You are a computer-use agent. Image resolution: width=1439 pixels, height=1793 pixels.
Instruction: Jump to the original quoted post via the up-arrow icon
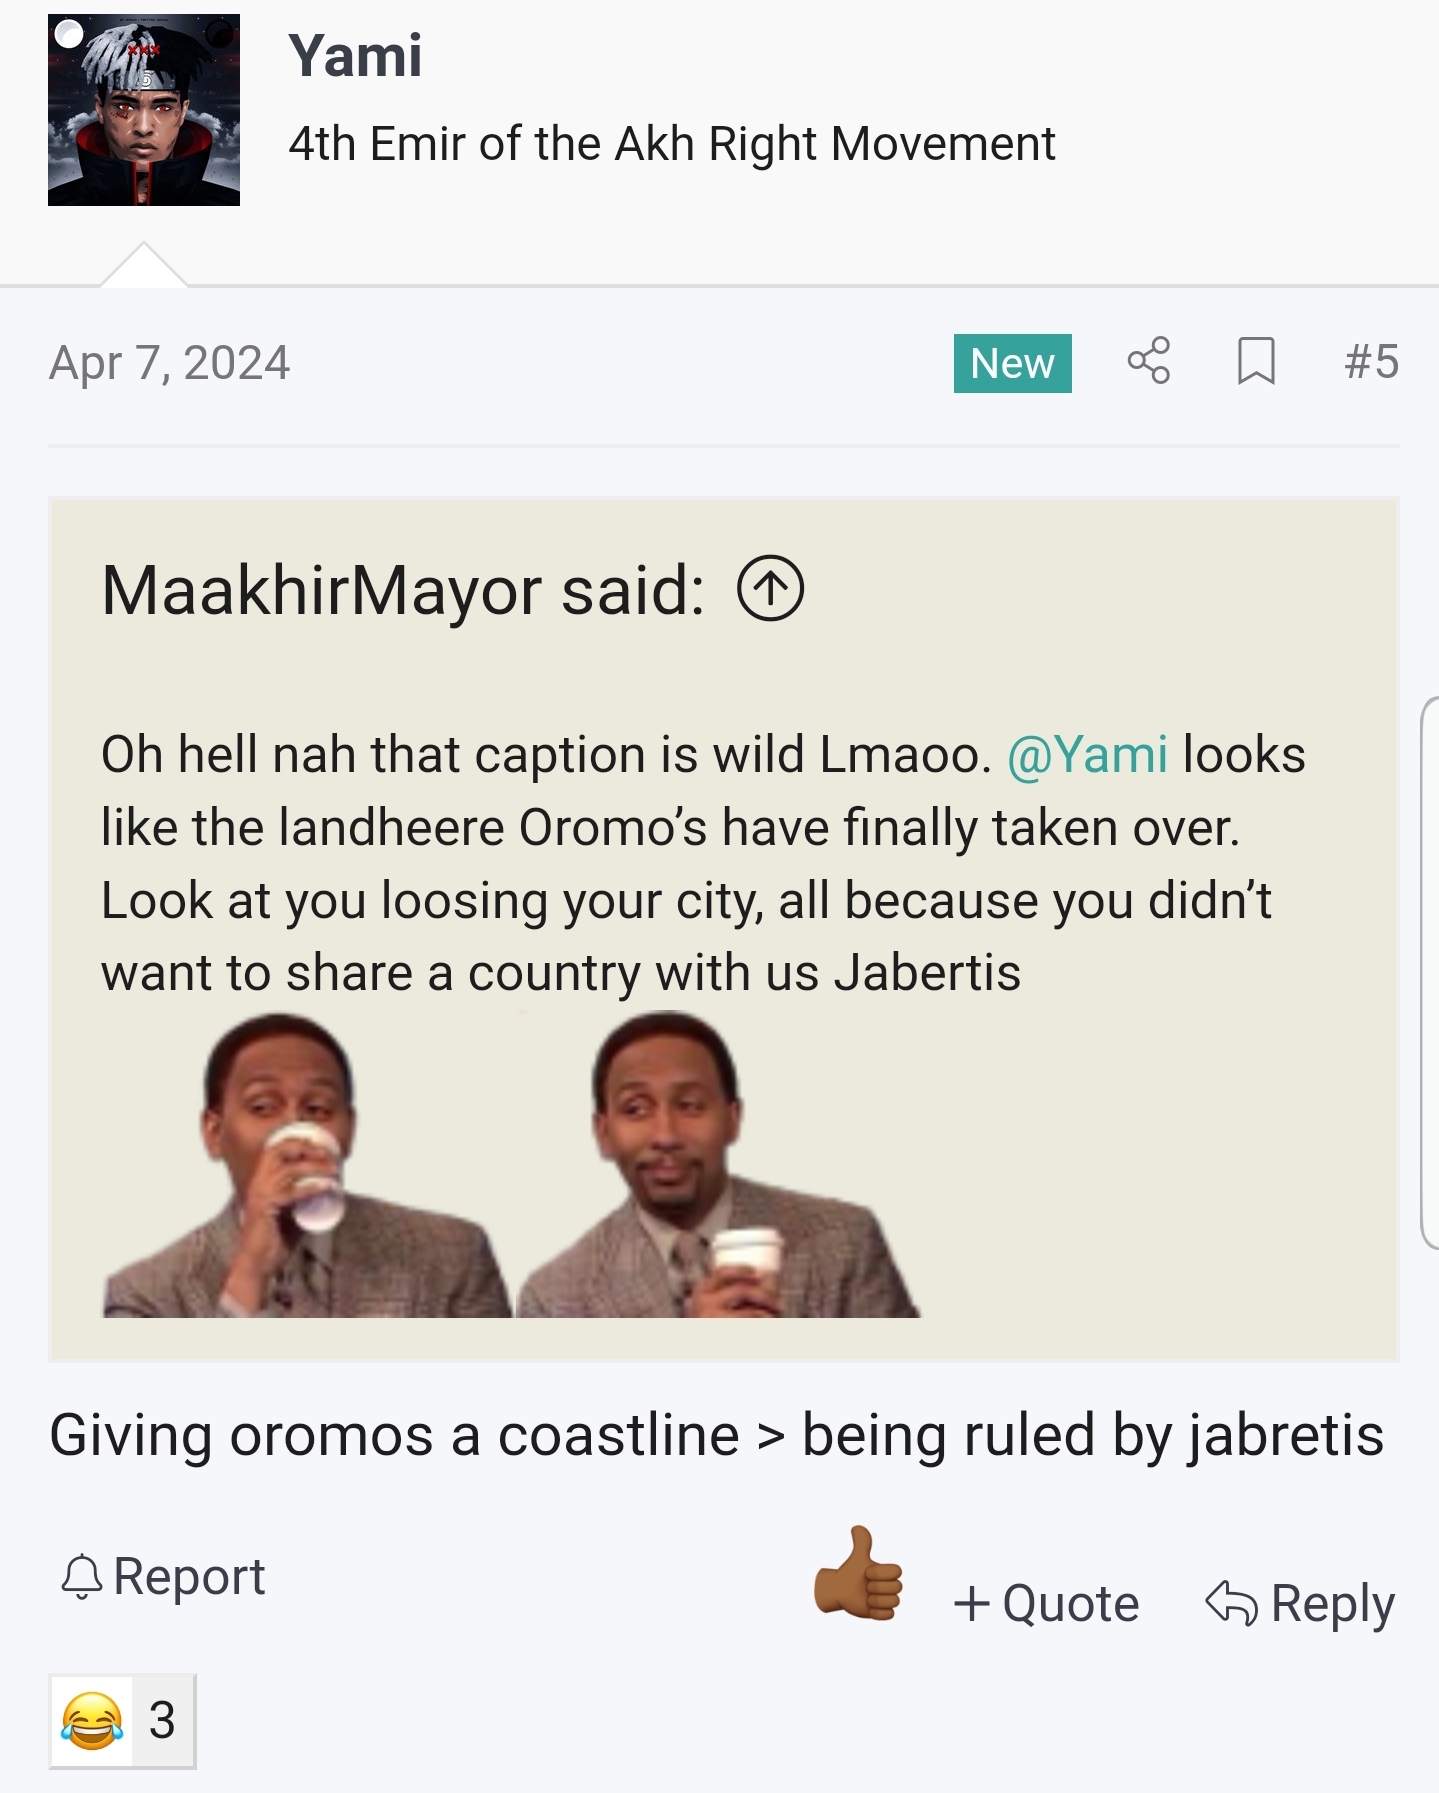coord(770,589)
